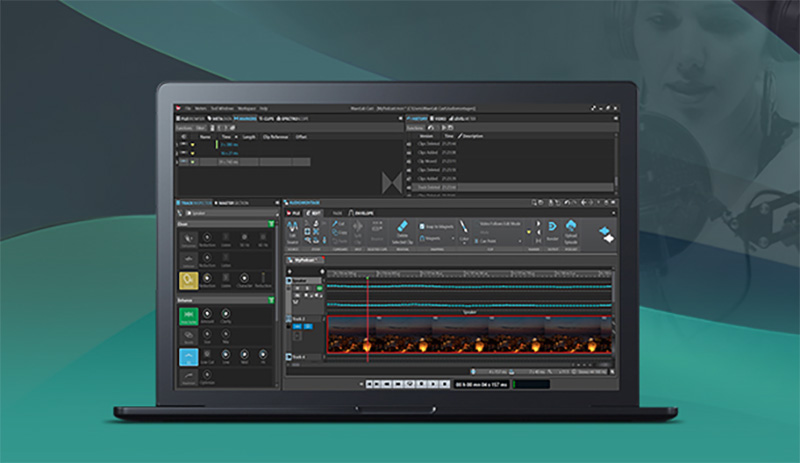Click the DeHummer module icon in Clean

[x=188, y=239]
